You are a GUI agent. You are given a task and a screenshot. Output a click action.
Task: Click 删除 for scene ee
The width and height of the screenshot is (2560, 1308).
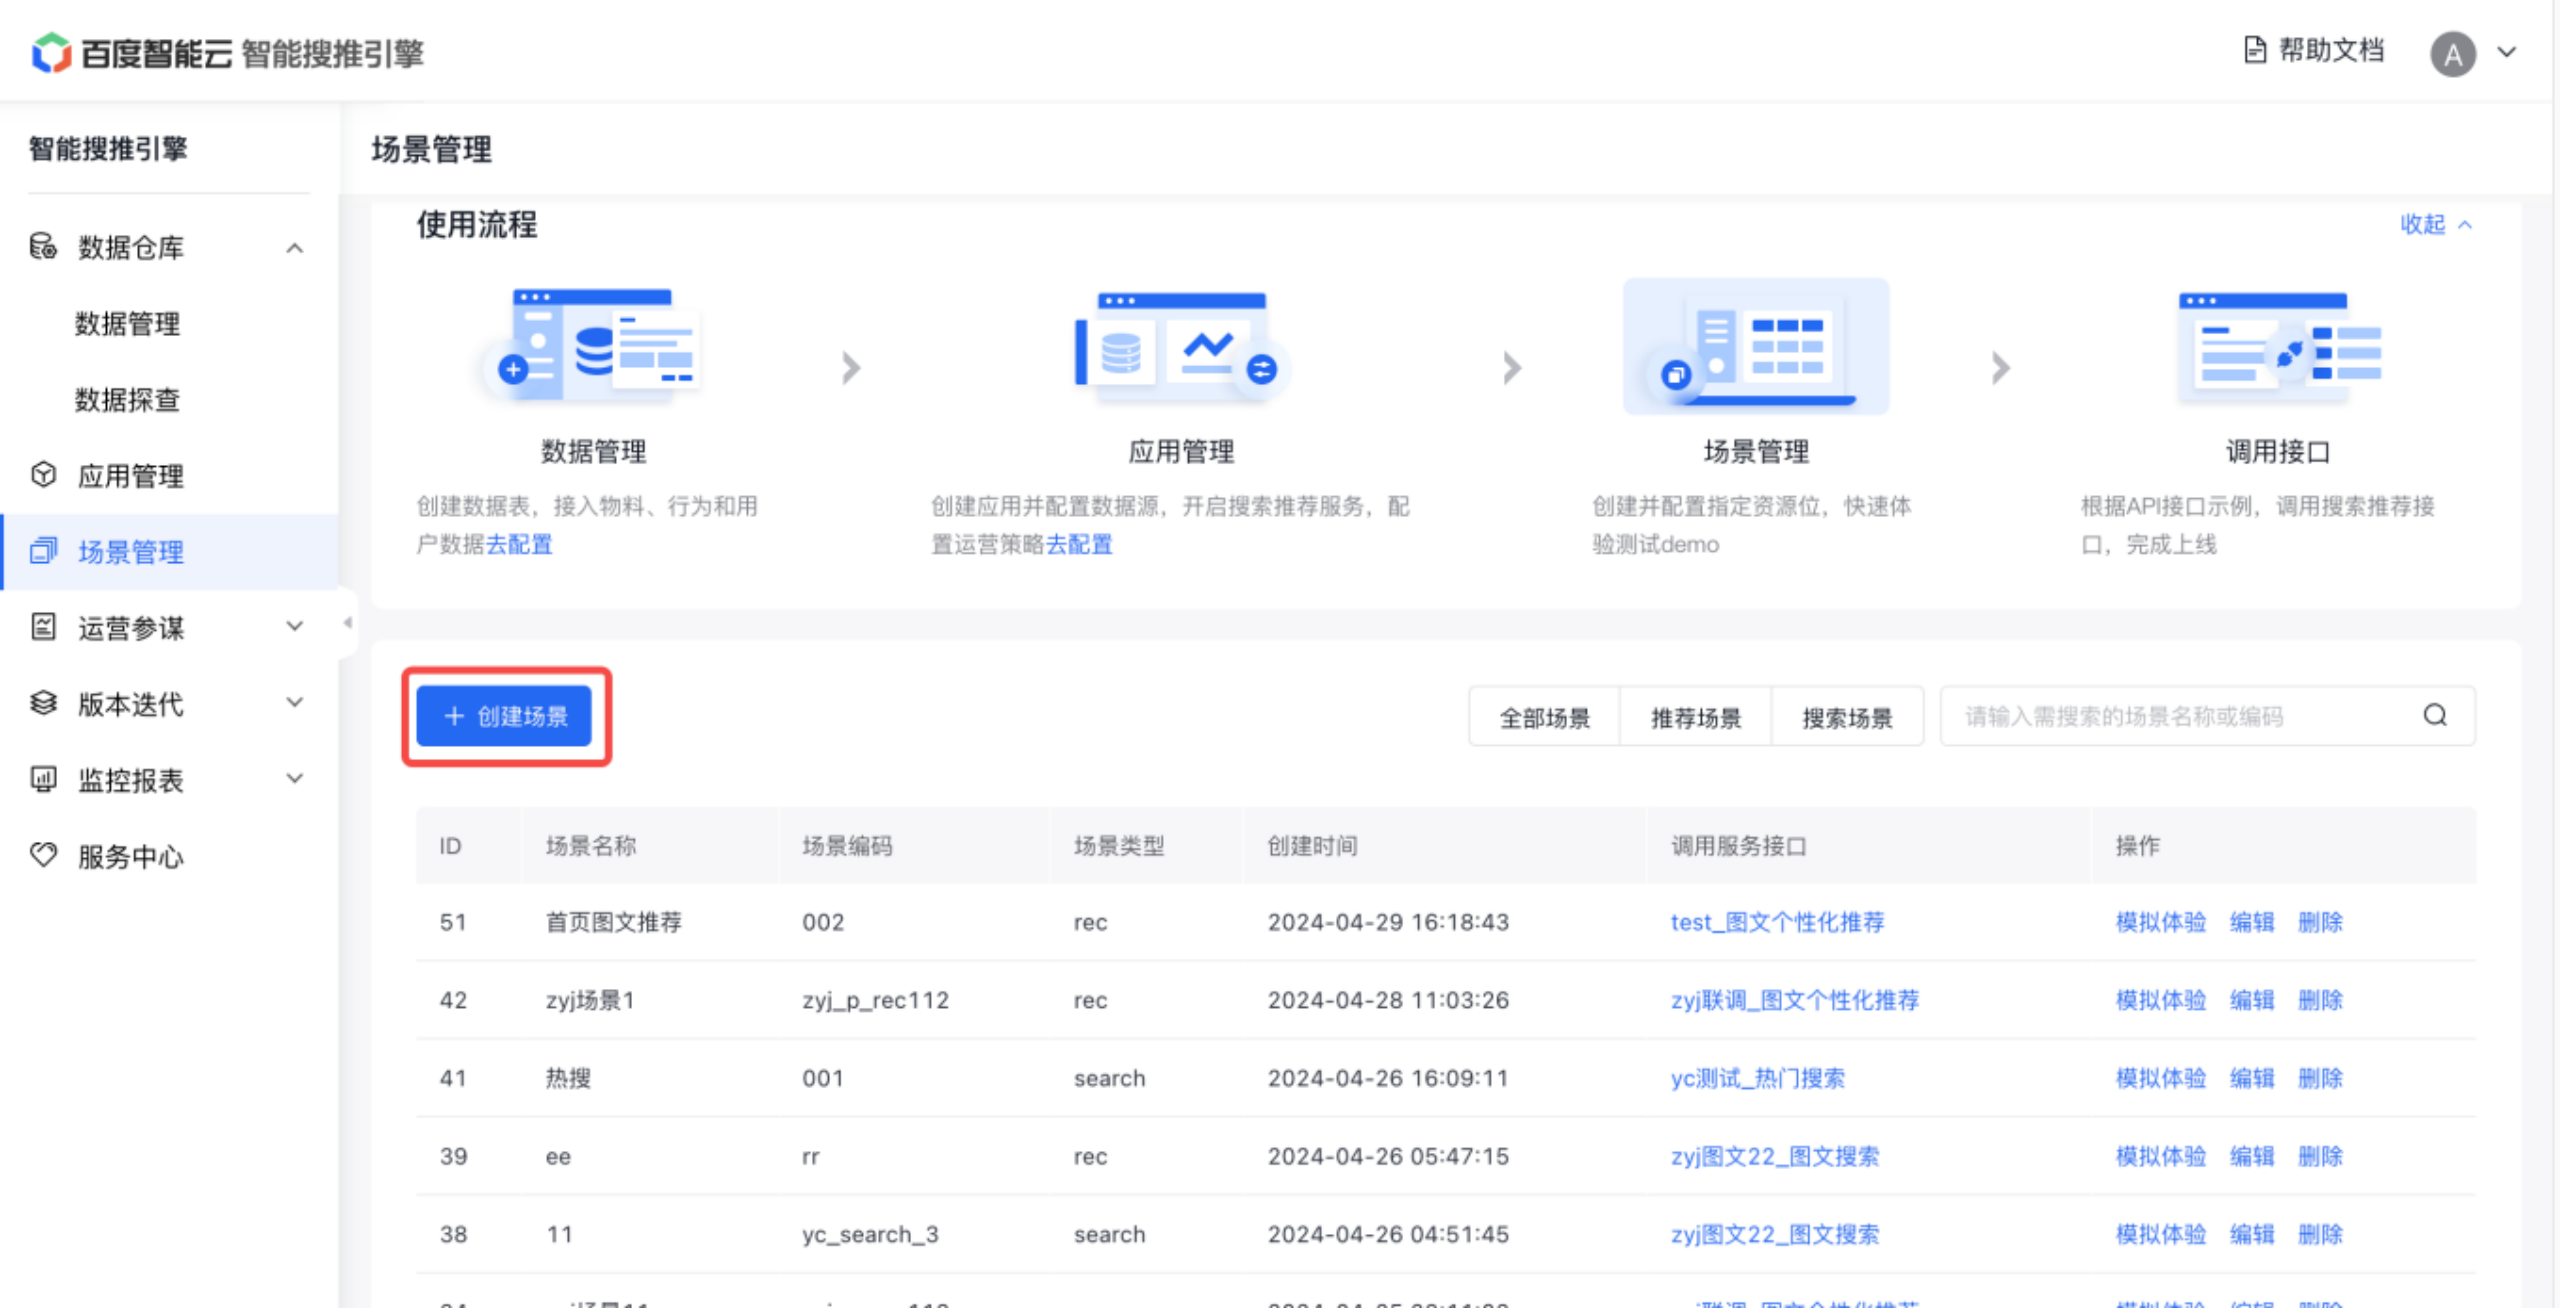tap(2320, 1156)
